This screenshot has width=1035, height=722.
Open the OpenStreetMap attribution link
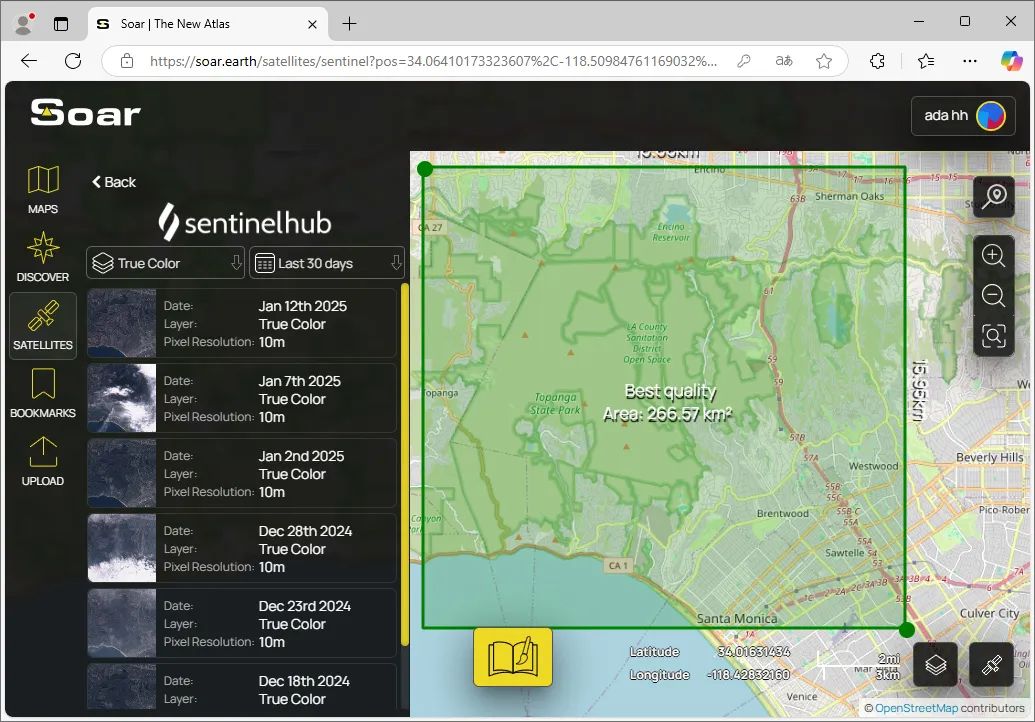click(x=916, y=708)
